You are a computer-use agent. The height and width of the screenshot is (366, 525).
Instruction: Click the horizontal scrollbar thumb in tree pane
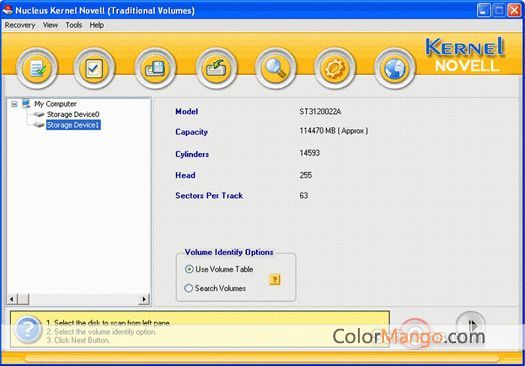click(x=23, y=299)
